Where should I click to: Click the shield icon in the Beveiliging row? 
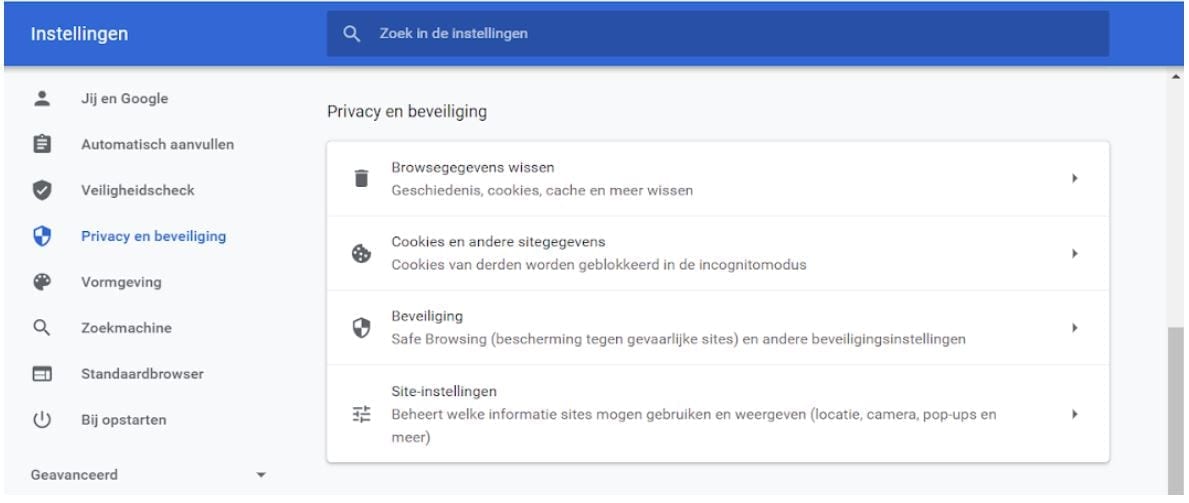click(x=362, y=328)
